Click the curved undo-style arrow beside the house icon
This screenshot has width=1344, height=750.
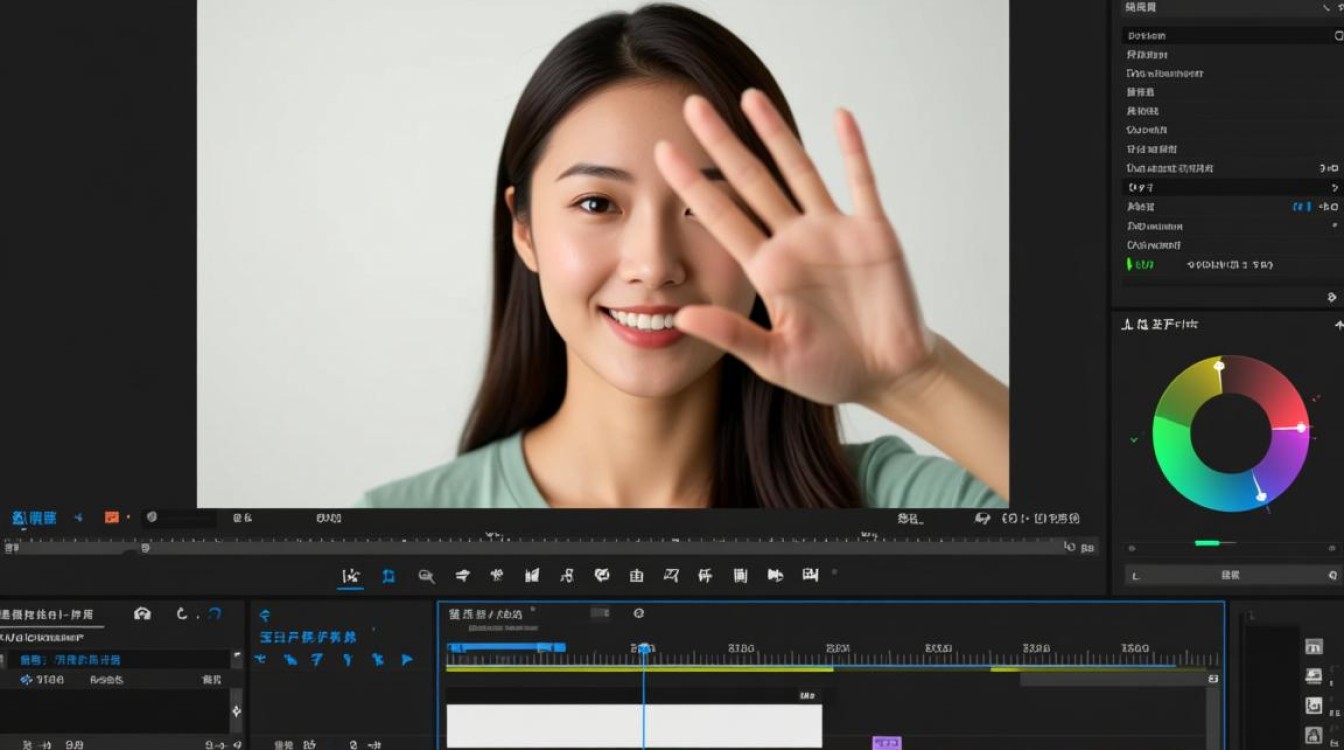pyautogui.click(x=182, y=614)
